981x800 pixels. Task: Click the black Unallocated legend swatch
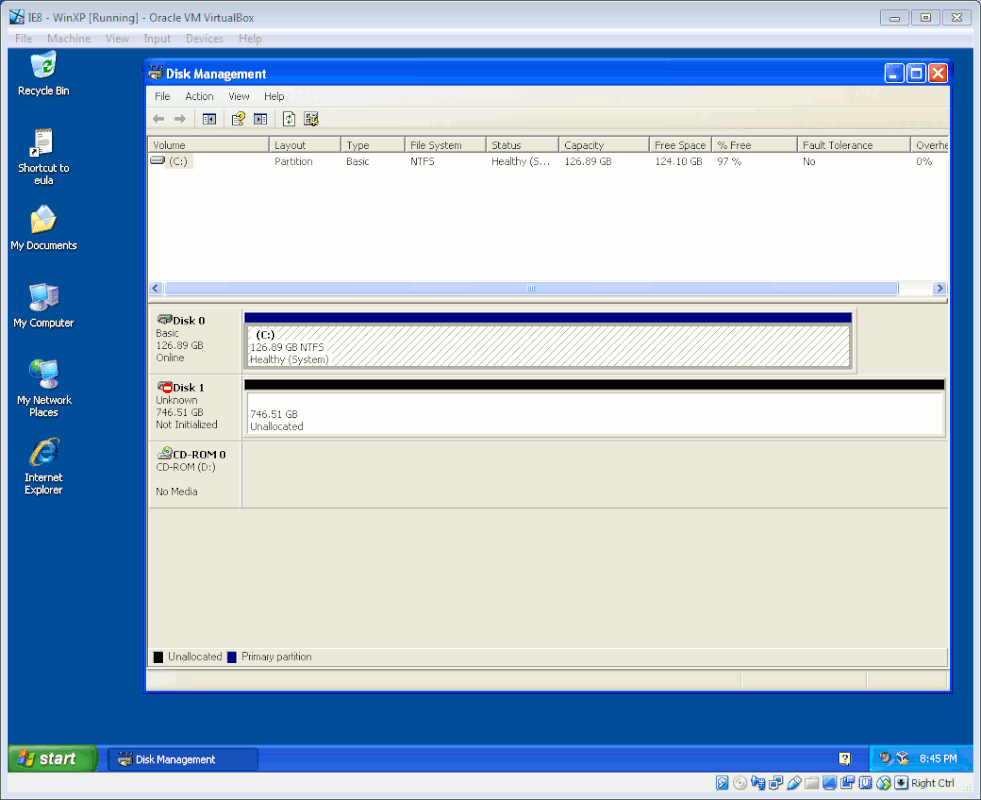pyautogui.click(x=158, y=657)
